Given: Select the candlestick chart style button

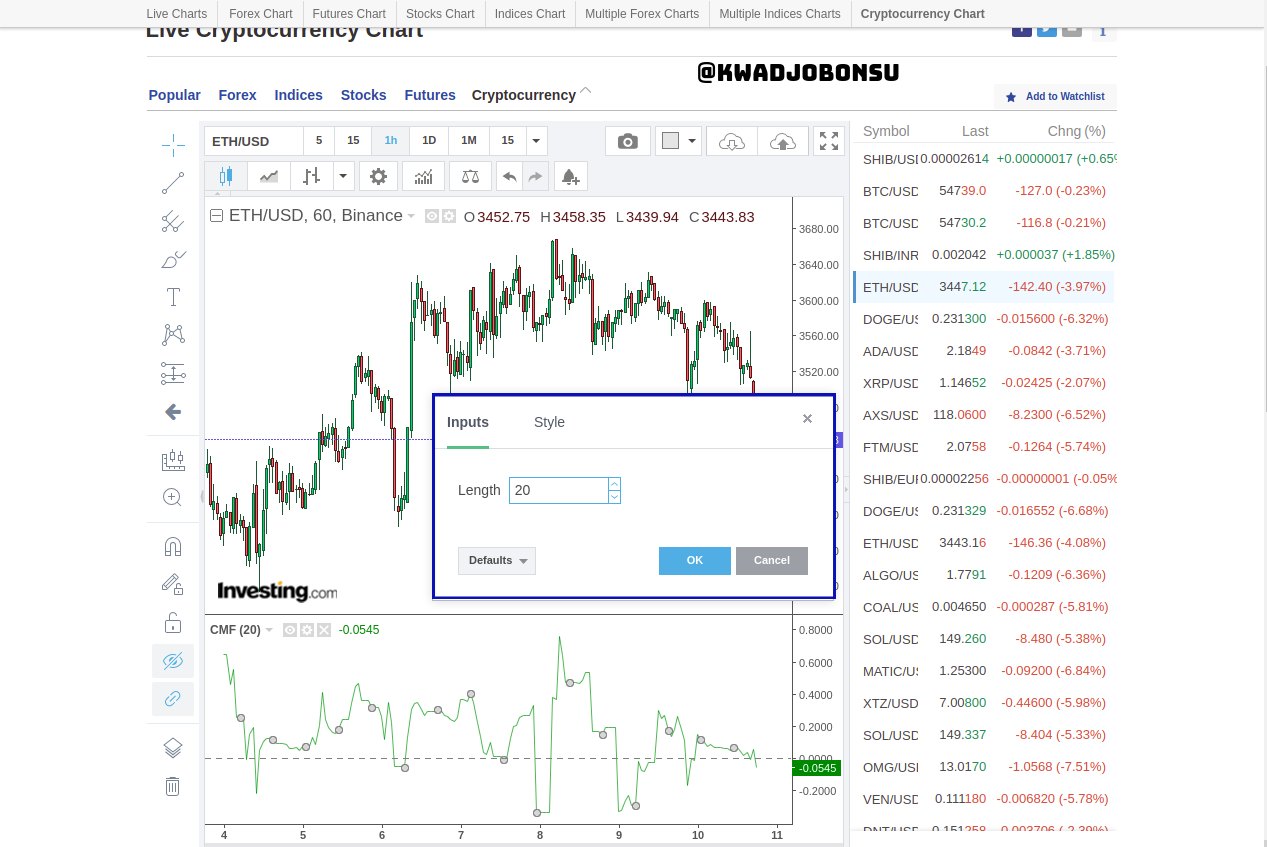Looking at the screenshot, I should (x=226, y=176).
